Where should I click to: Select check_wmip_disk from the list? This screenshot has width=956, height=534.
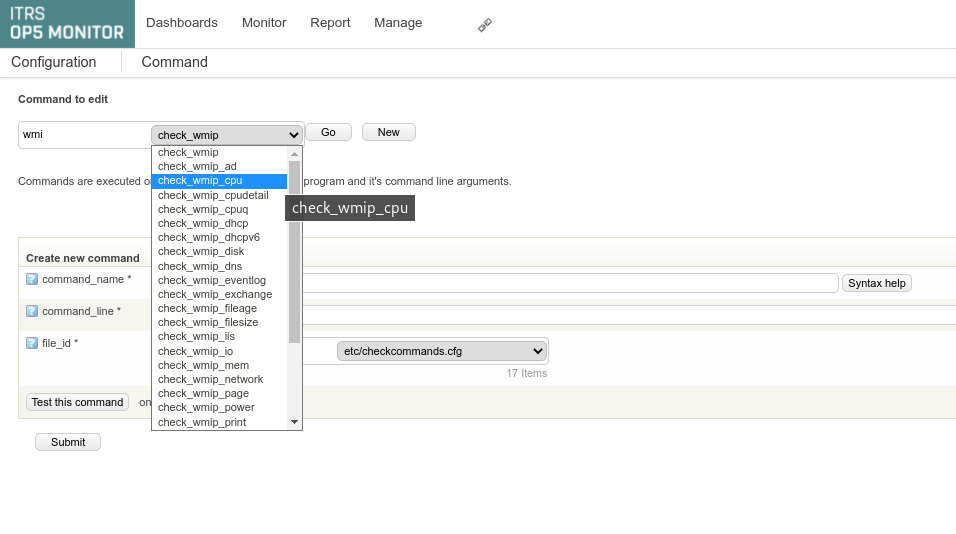(x=219, y=252)
